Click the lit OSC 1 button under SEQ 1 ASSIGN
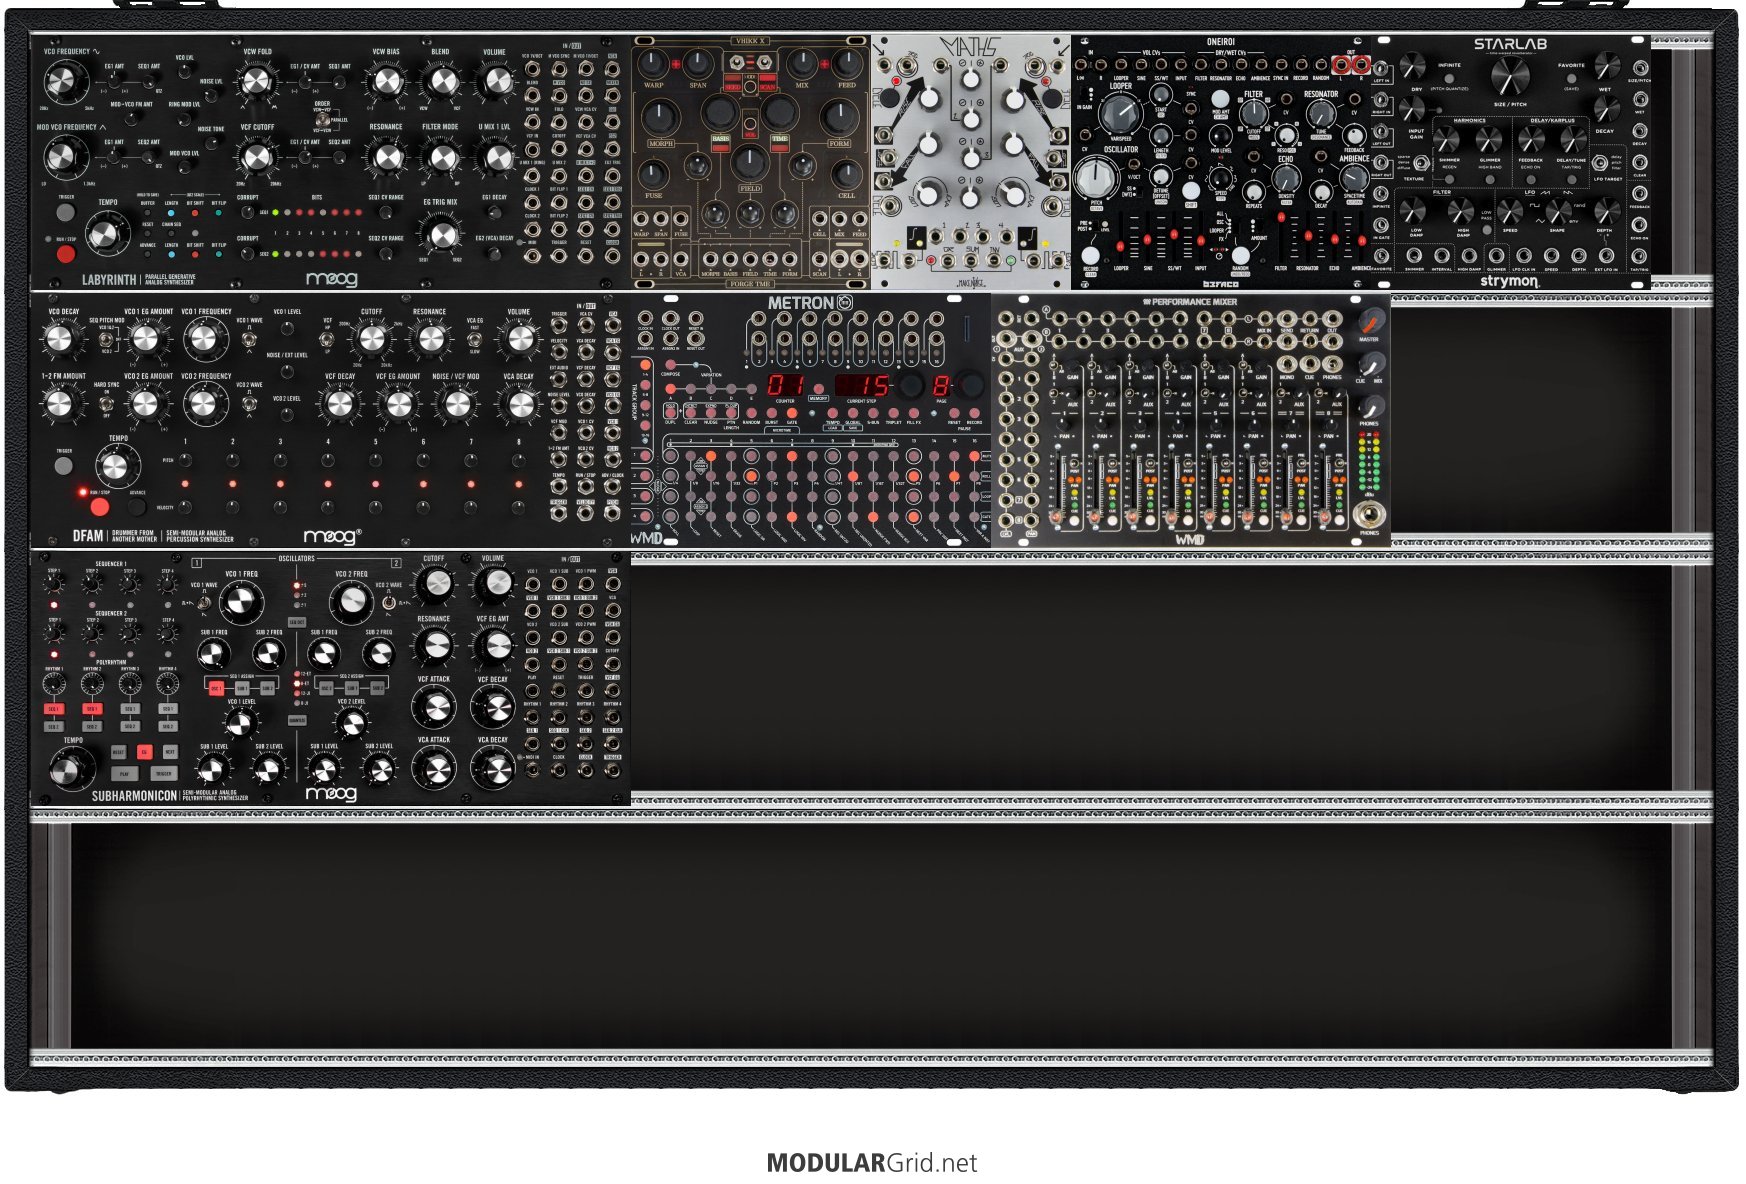This screenshot has height=1184, width=1746. 215,688
